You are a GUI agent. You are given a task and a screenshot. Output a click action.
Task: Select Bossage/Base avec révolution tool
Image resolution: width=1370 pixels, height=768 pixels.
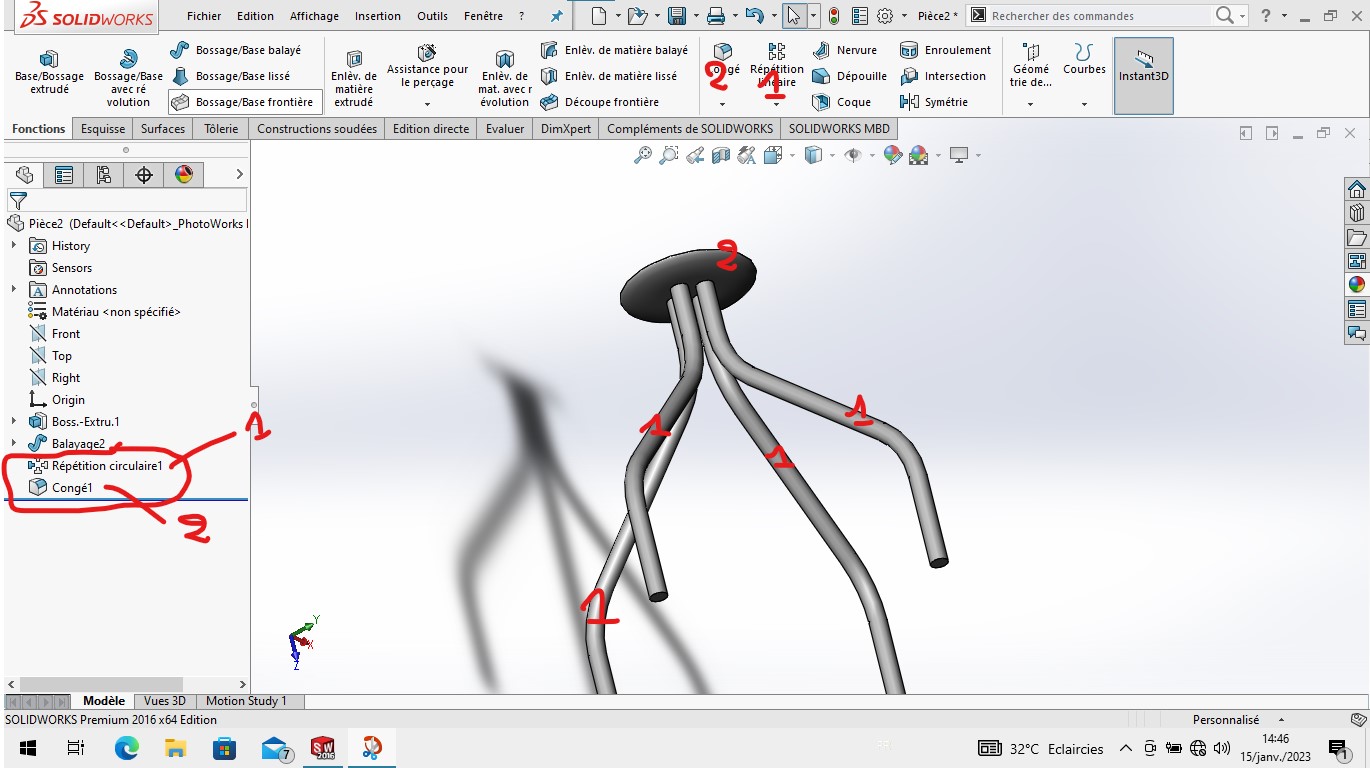click(x=128, y=78)
